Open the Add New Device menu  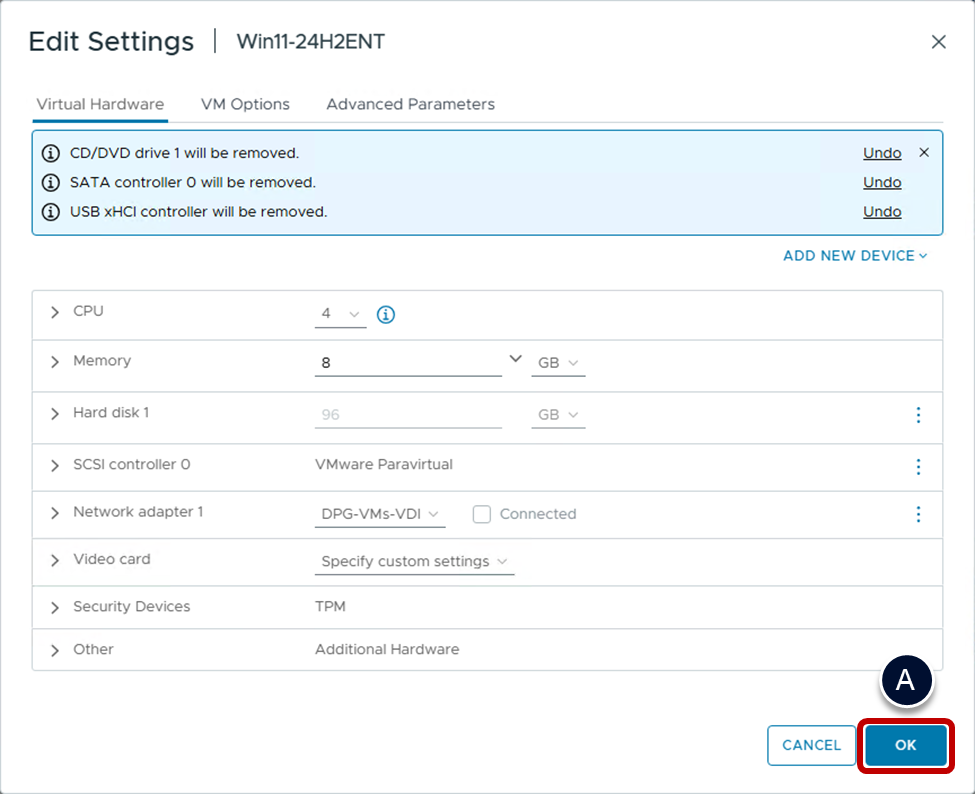(x=855, y=256)
